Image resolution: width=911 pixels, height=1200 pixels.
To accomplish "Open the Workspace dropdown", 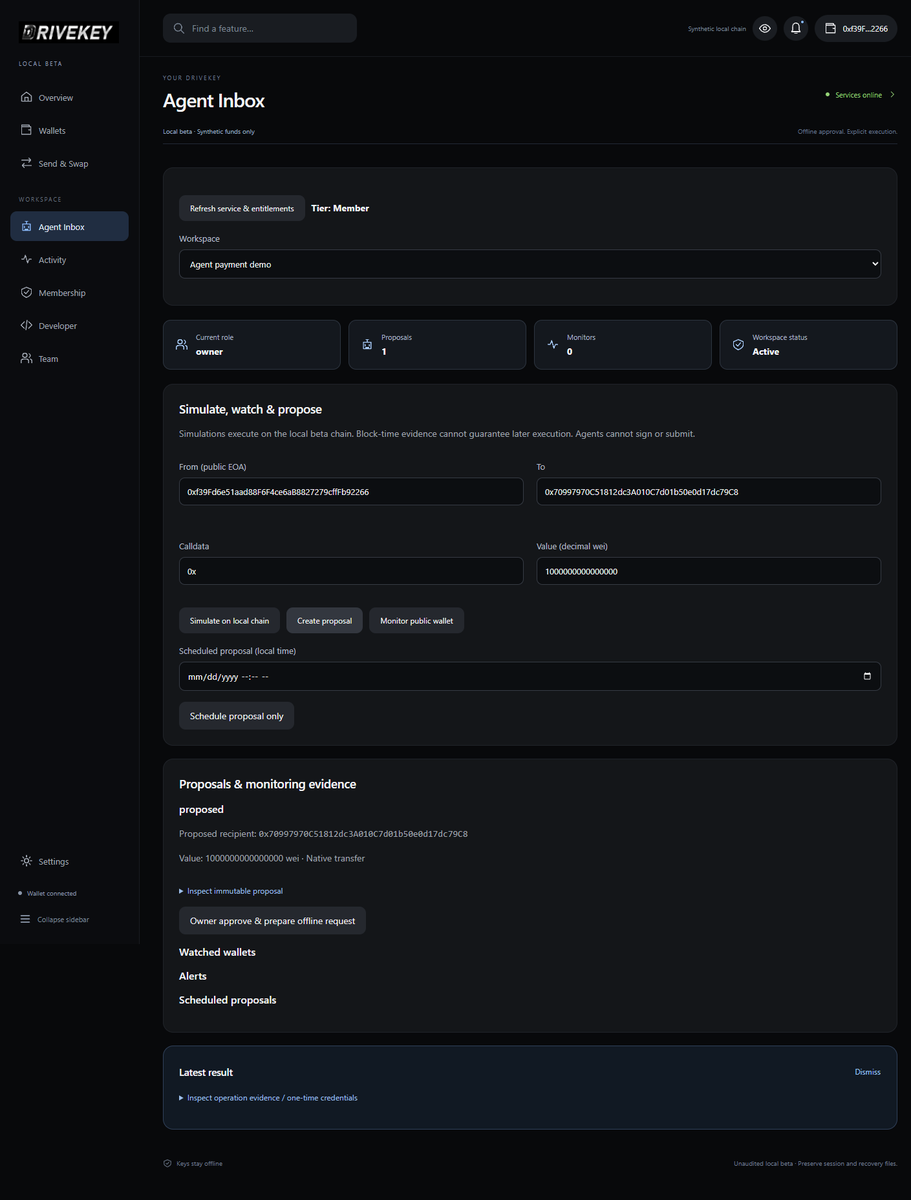I will click(530, 264).
